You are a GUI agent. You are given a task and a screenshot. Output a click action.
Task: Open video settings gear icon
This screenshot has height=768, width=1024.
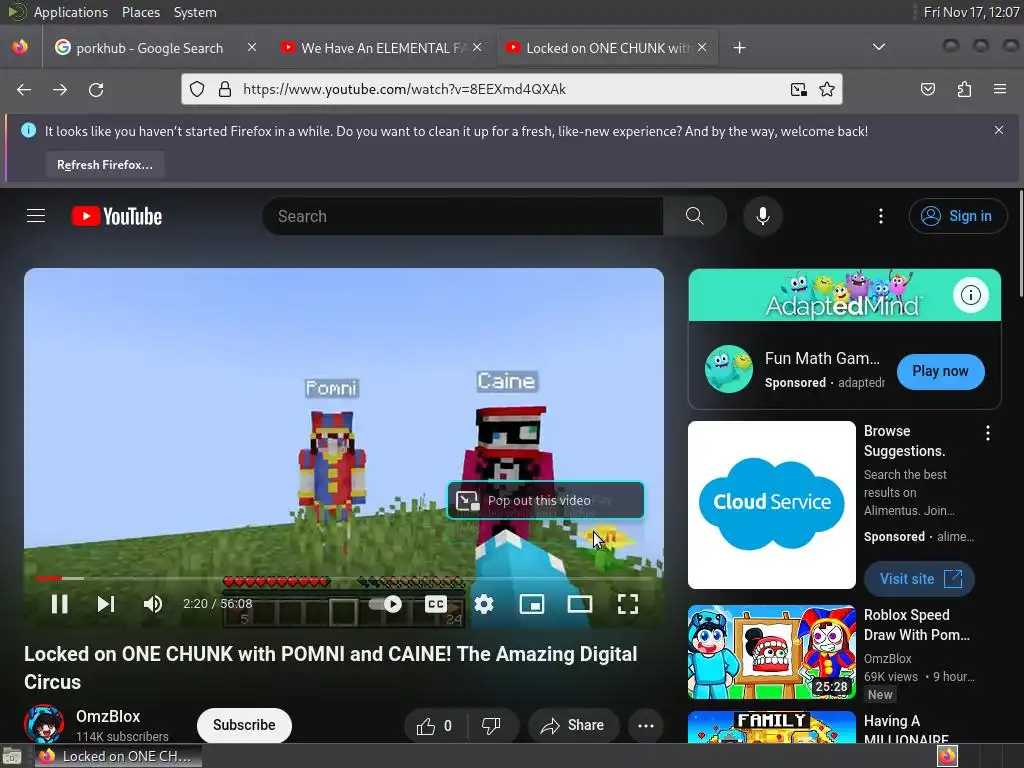(484, 604)
